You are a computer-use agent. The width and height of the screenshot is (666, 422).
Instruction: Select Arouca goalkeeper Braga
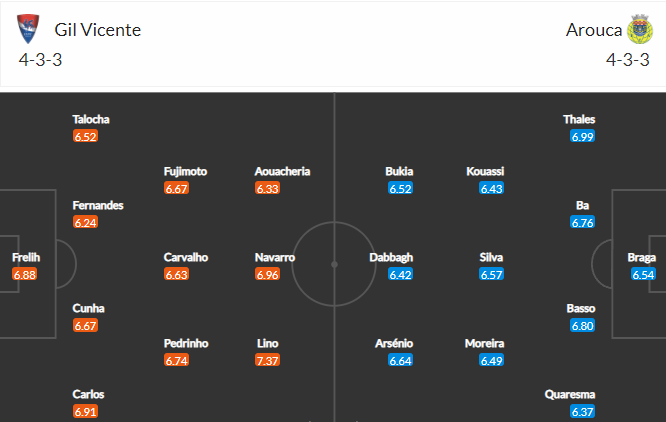point(642,258)
